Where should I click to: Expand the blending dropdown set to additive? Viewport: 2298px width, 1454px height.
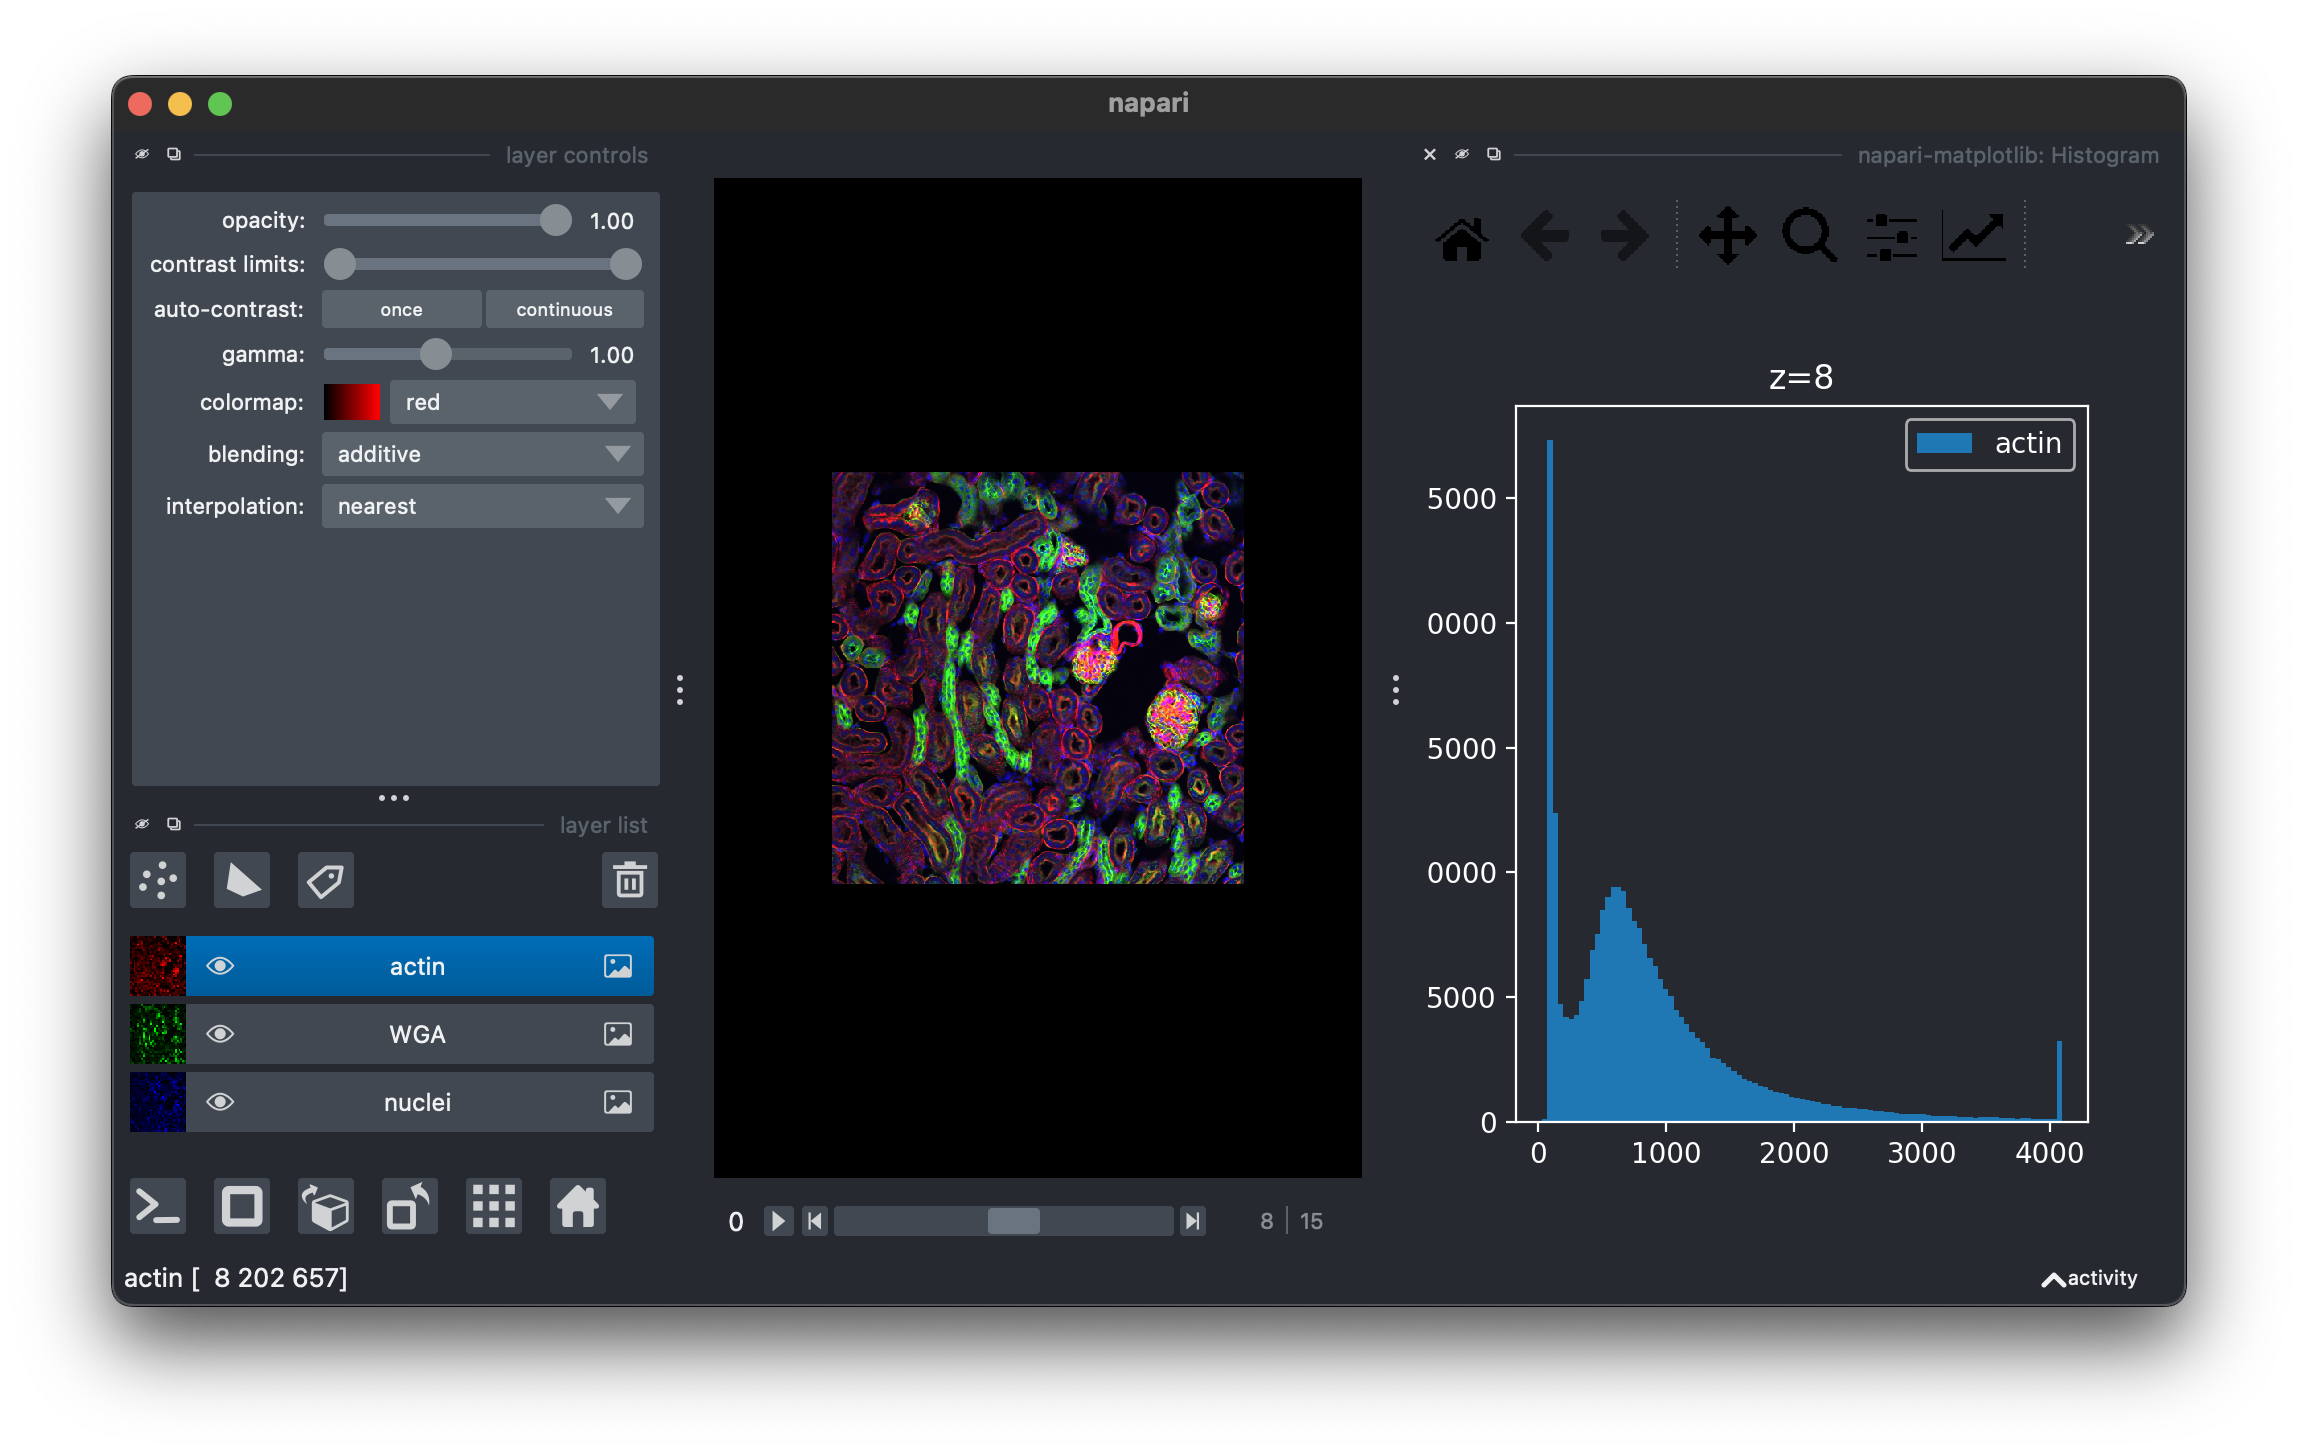(482, 454)
